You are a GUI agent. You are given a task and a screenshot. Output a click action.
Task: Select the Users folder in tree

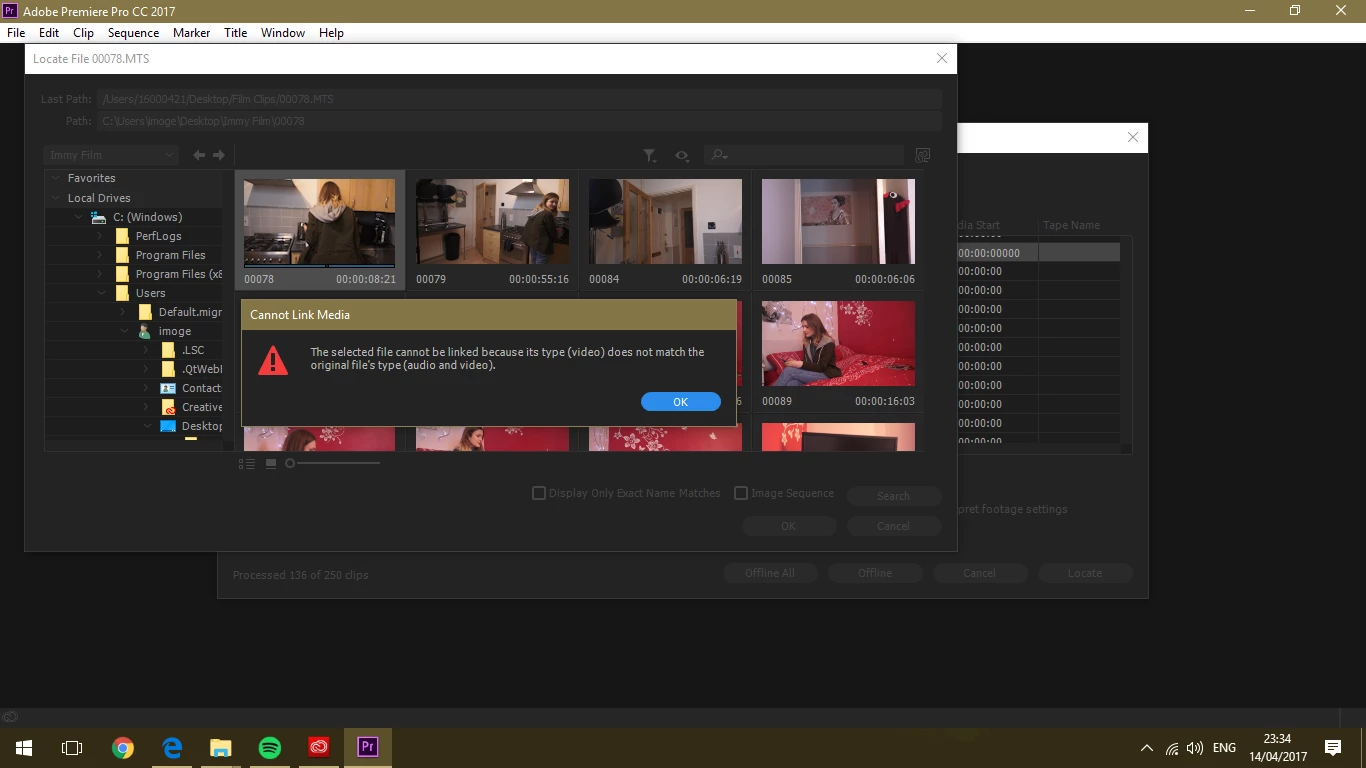(x=150, y=293)
